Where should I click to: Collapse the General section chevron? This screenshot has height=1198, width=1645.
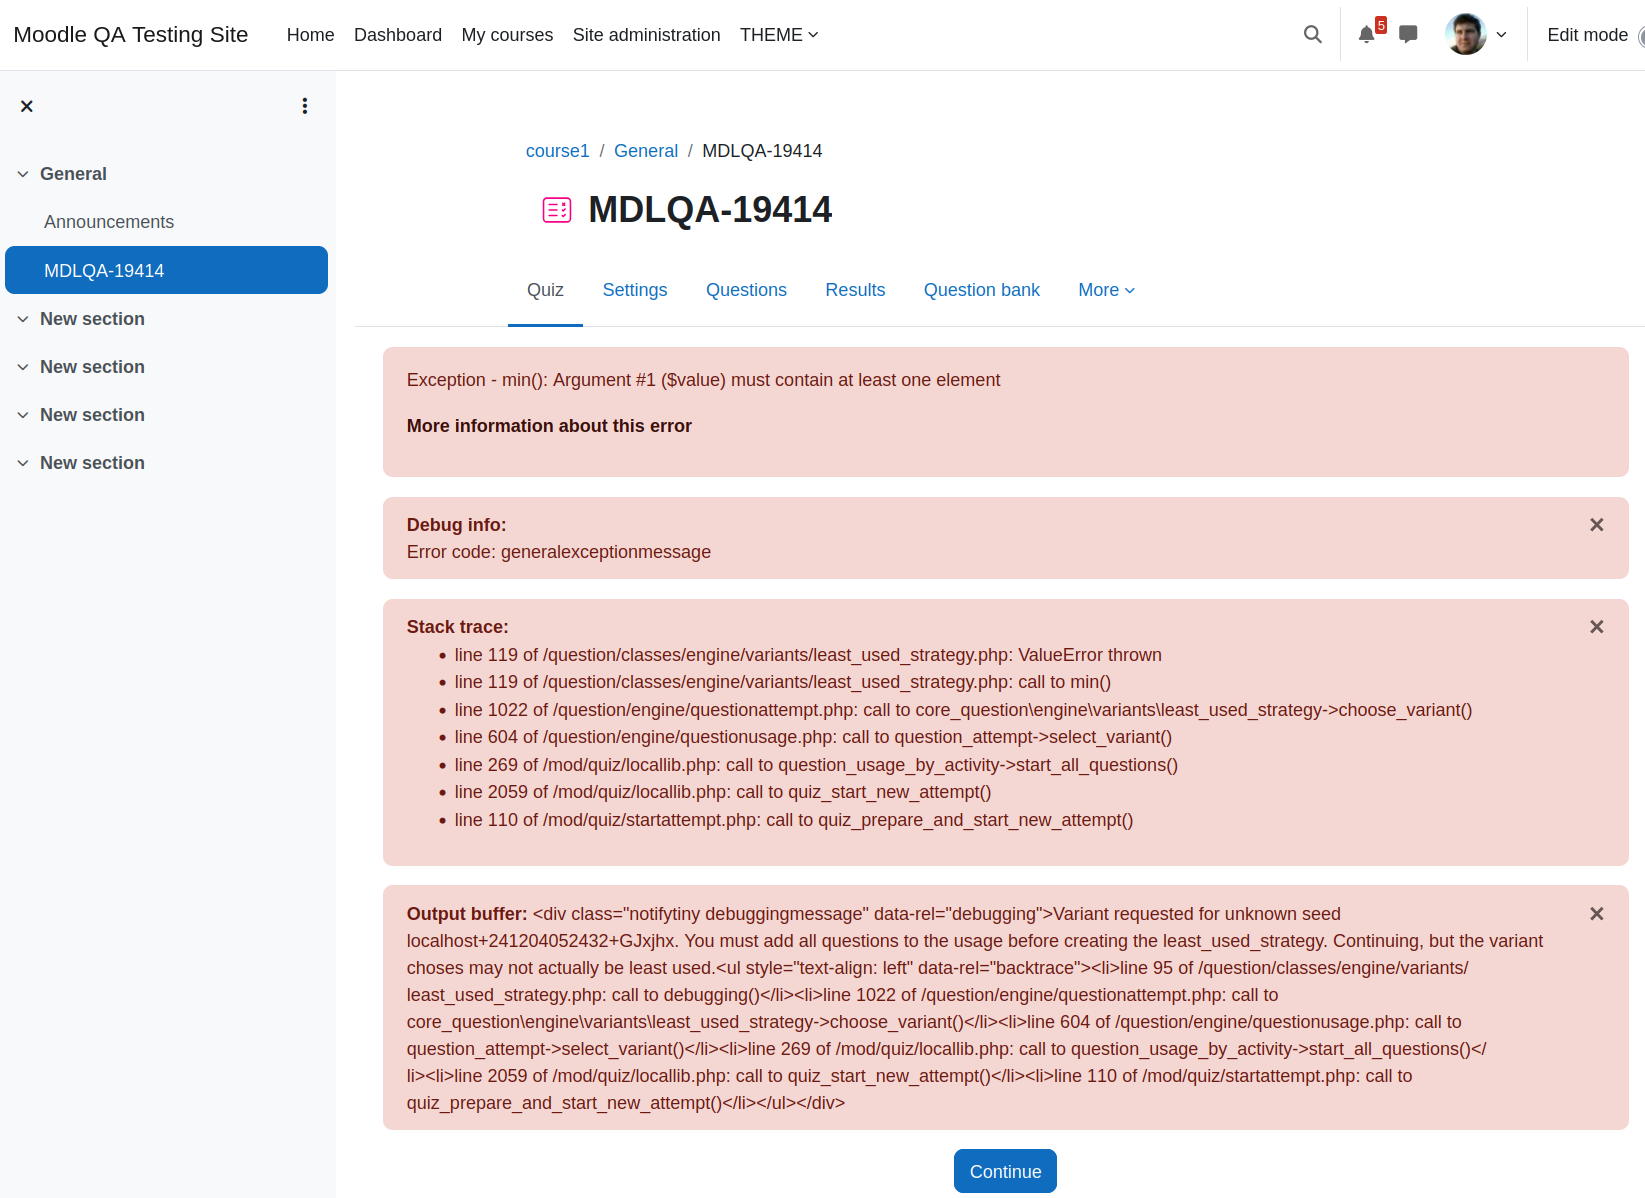tap(23, 174)
